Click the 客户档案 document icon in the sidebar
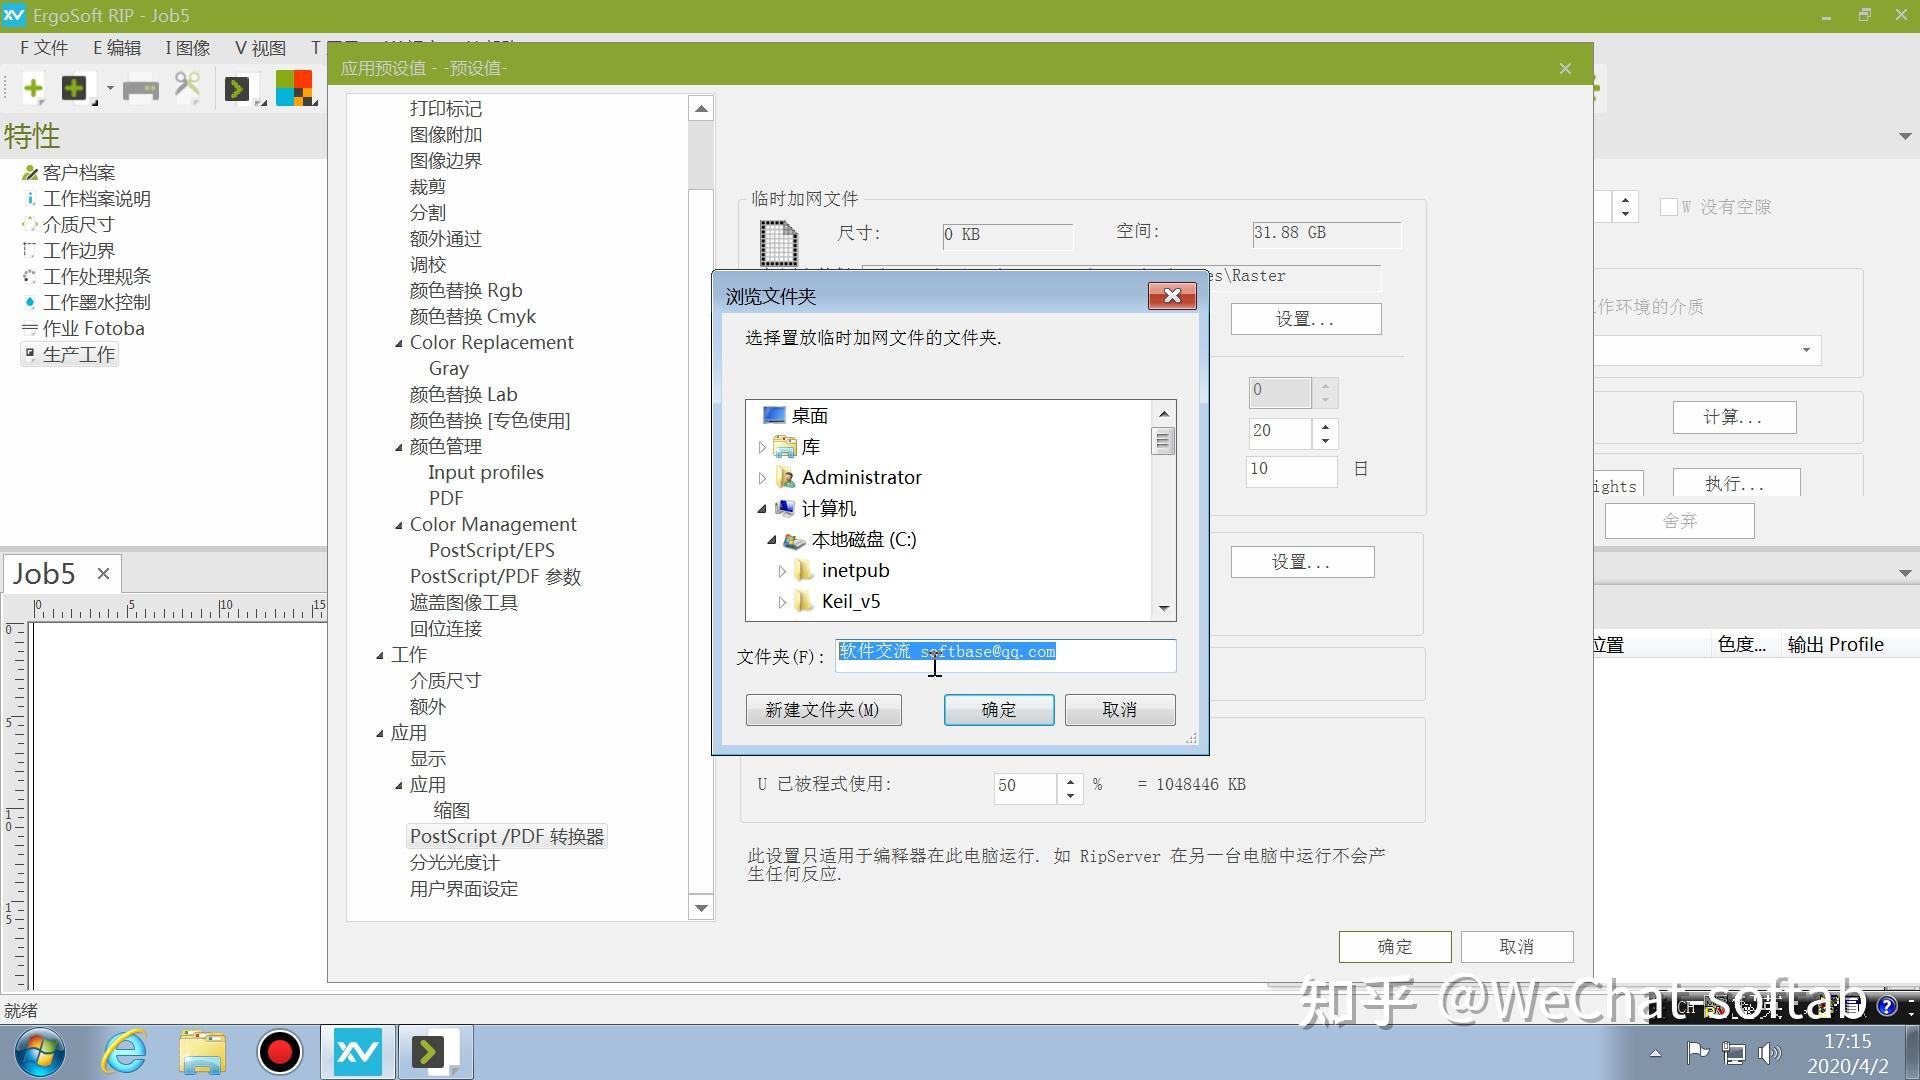The image size is (1920, 1080). tap(29, 172)
